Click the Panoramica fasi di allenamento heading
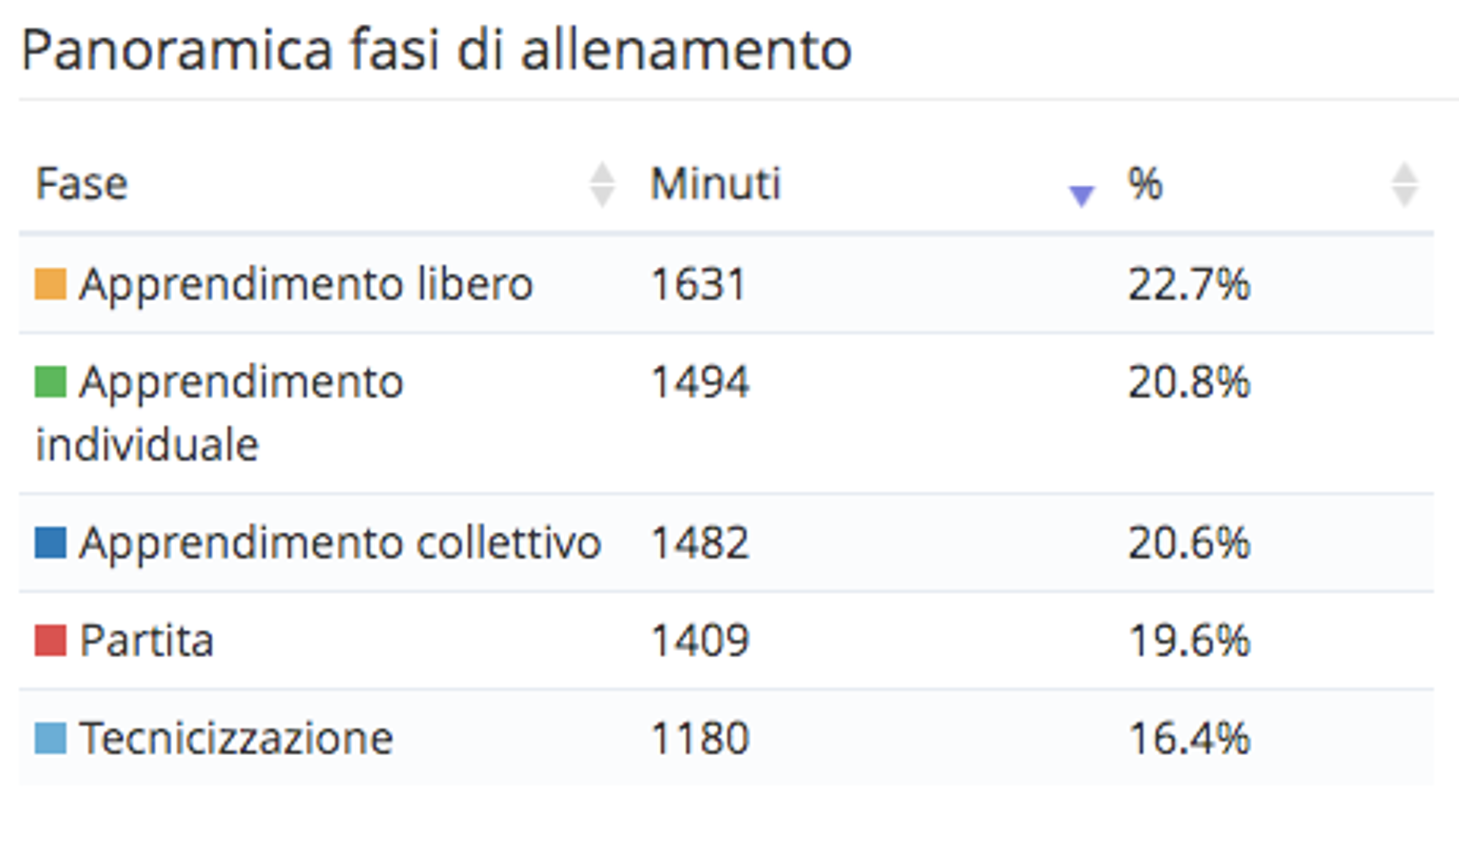Screen dimensions: 1459x858 coord(436,50)
